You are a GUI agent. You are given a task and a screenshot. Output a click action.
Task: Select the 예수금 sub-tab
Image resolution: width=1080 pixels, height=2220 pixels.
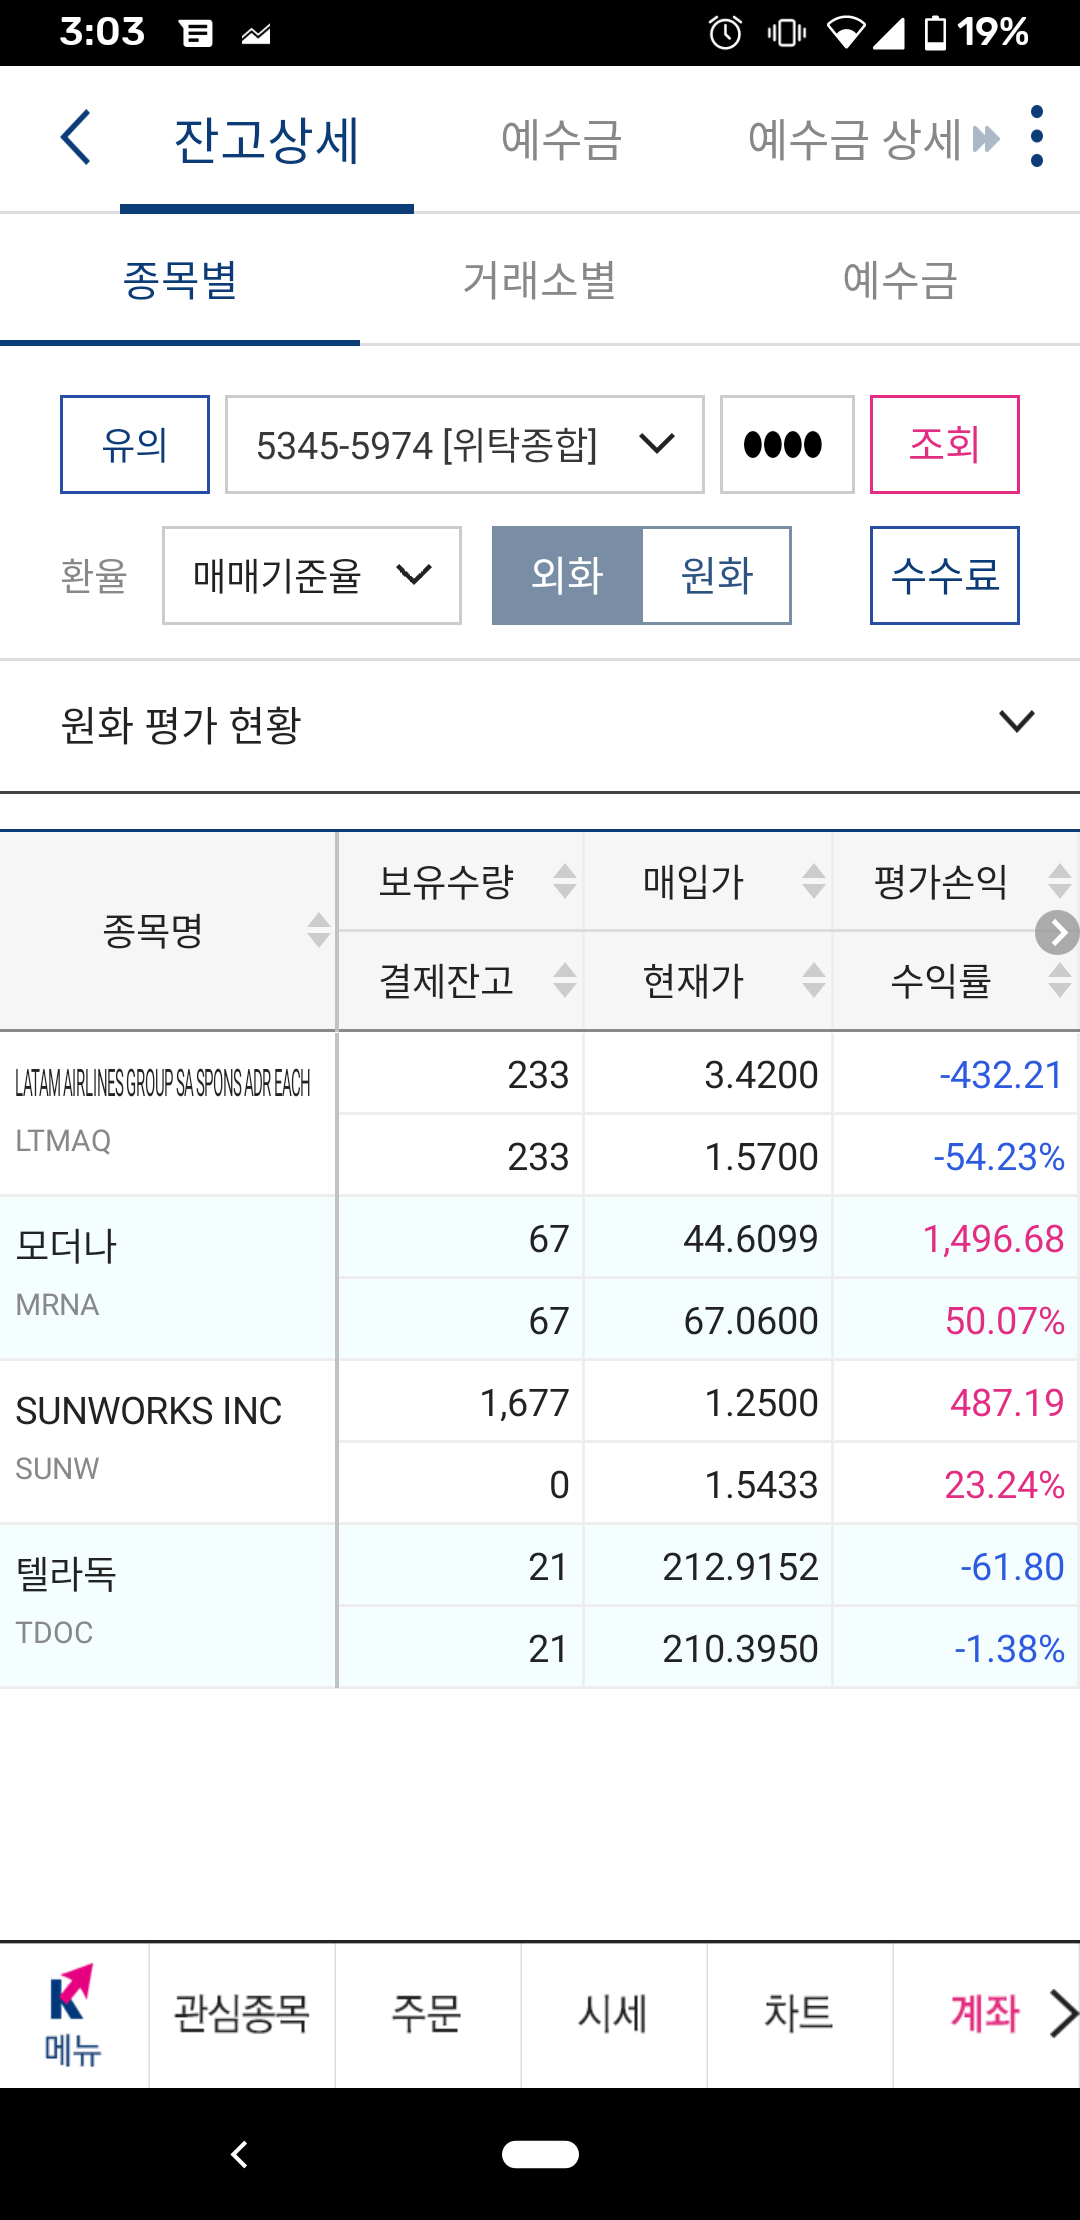(900, 280)
